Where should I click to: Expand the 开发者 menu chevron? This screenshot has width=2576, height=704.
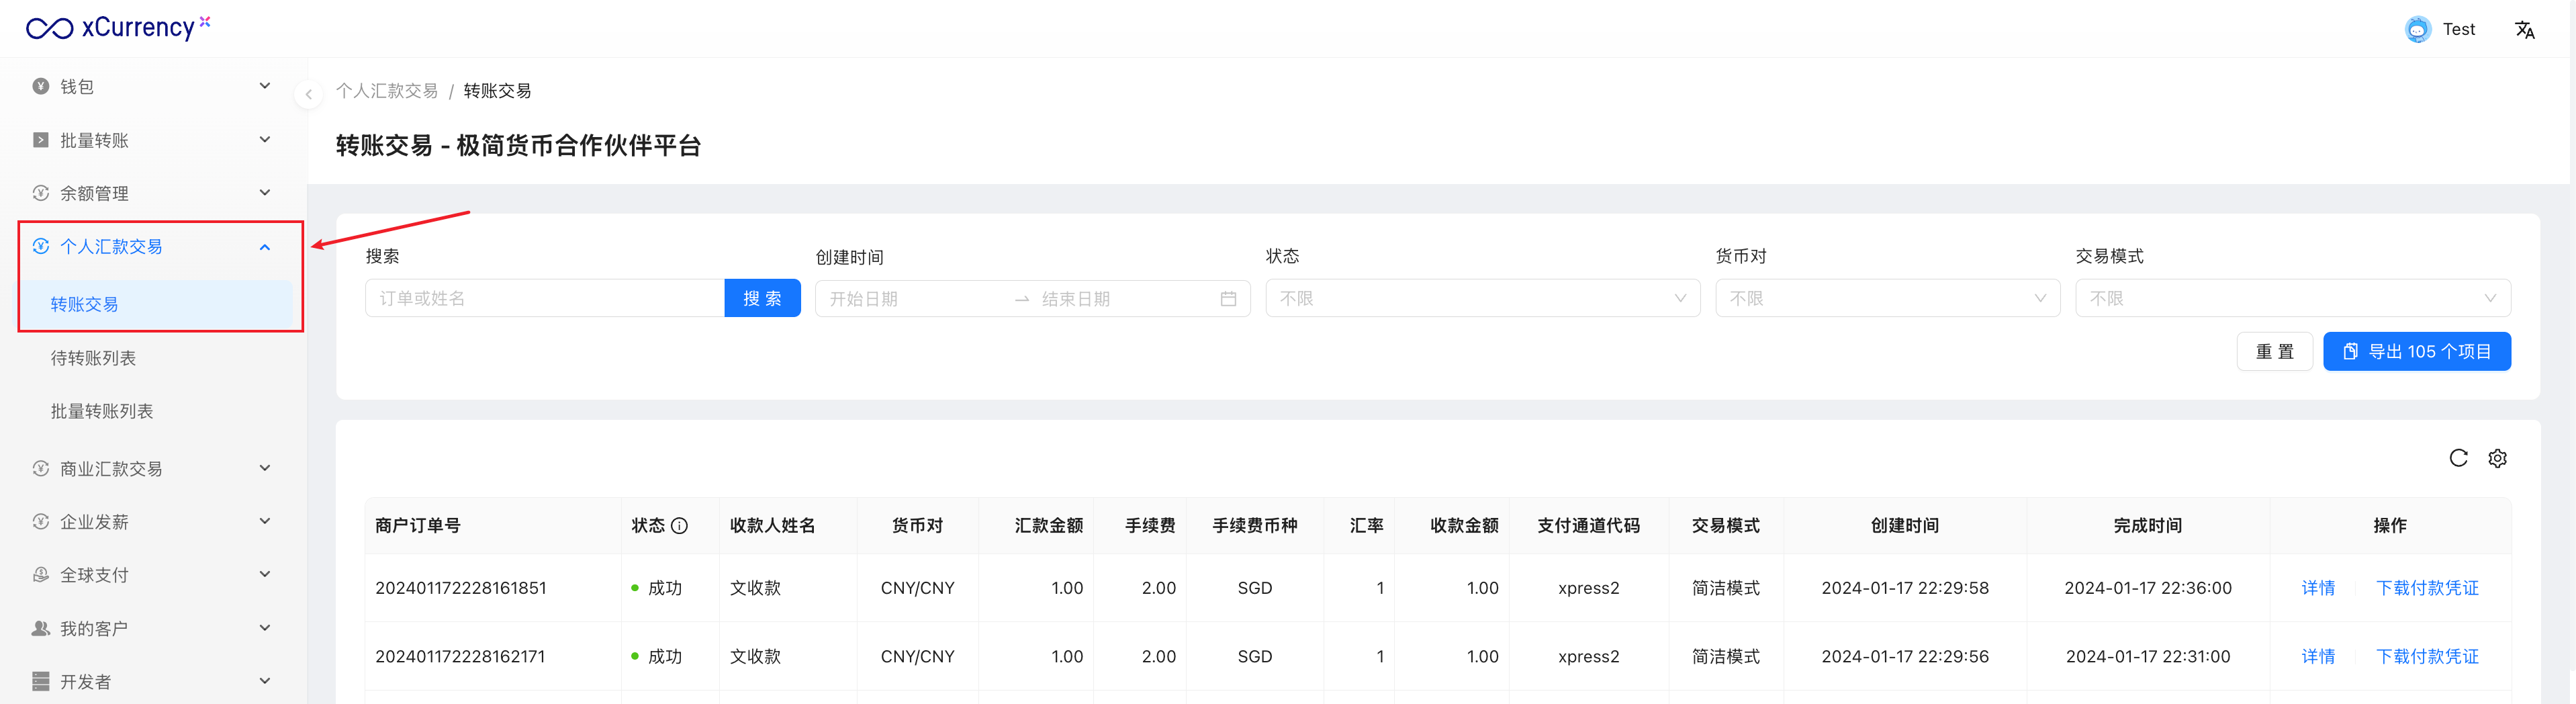click(x=265, y=680)
